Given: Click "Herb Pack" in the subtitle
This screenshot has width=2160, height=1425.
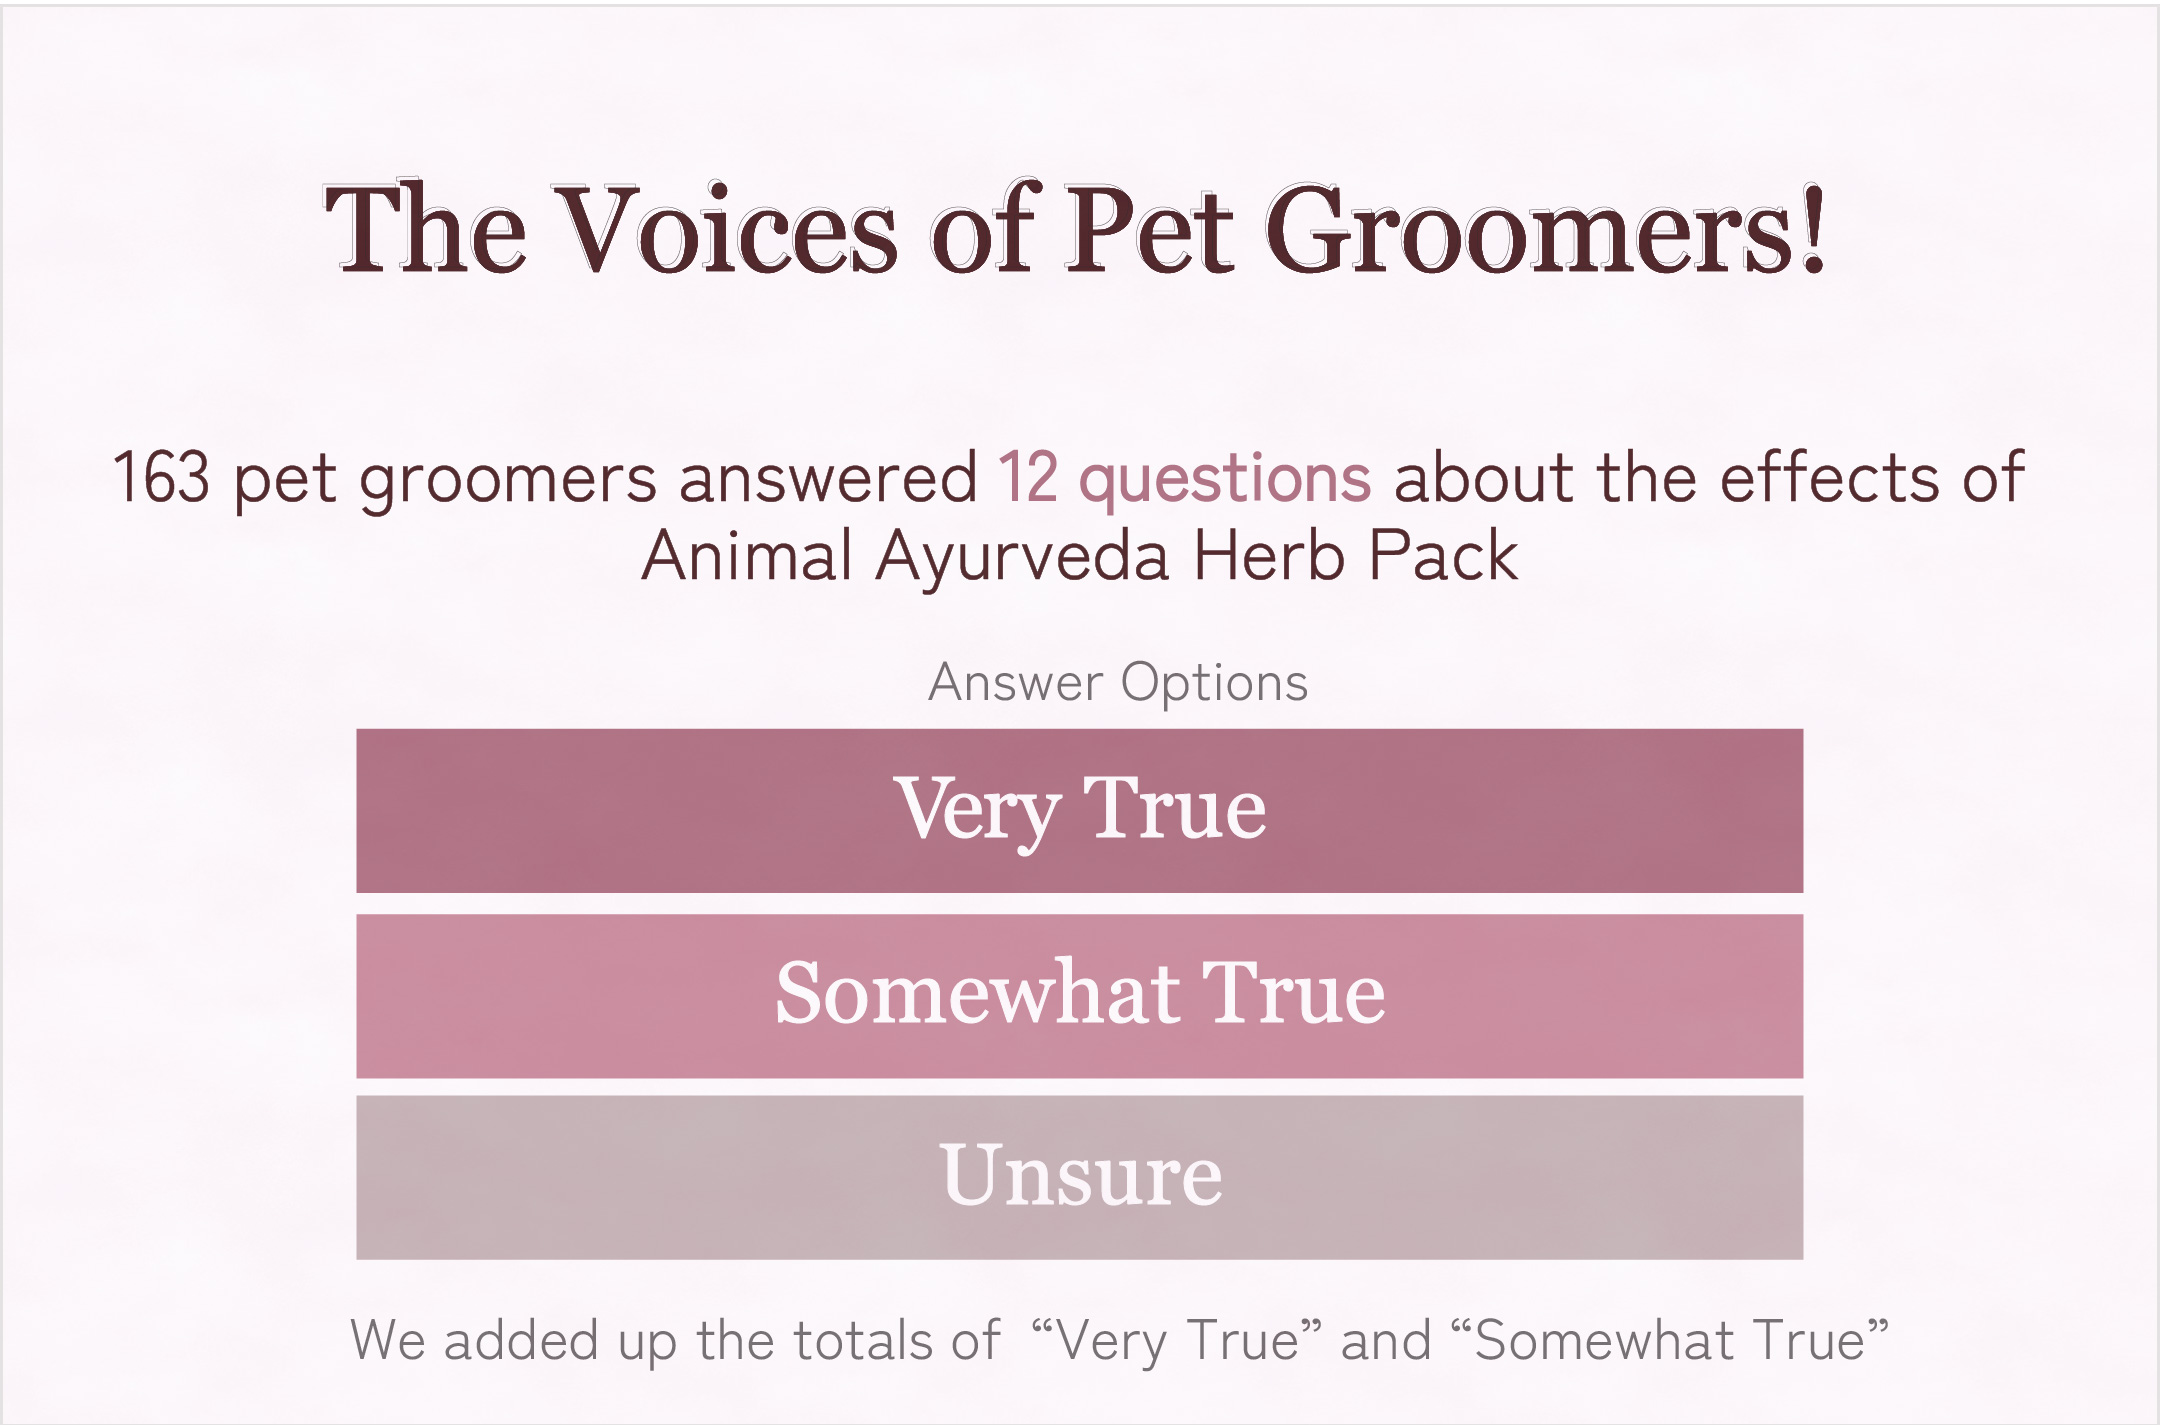Looking at the screenshot, I should click(x=1355, y=556).
